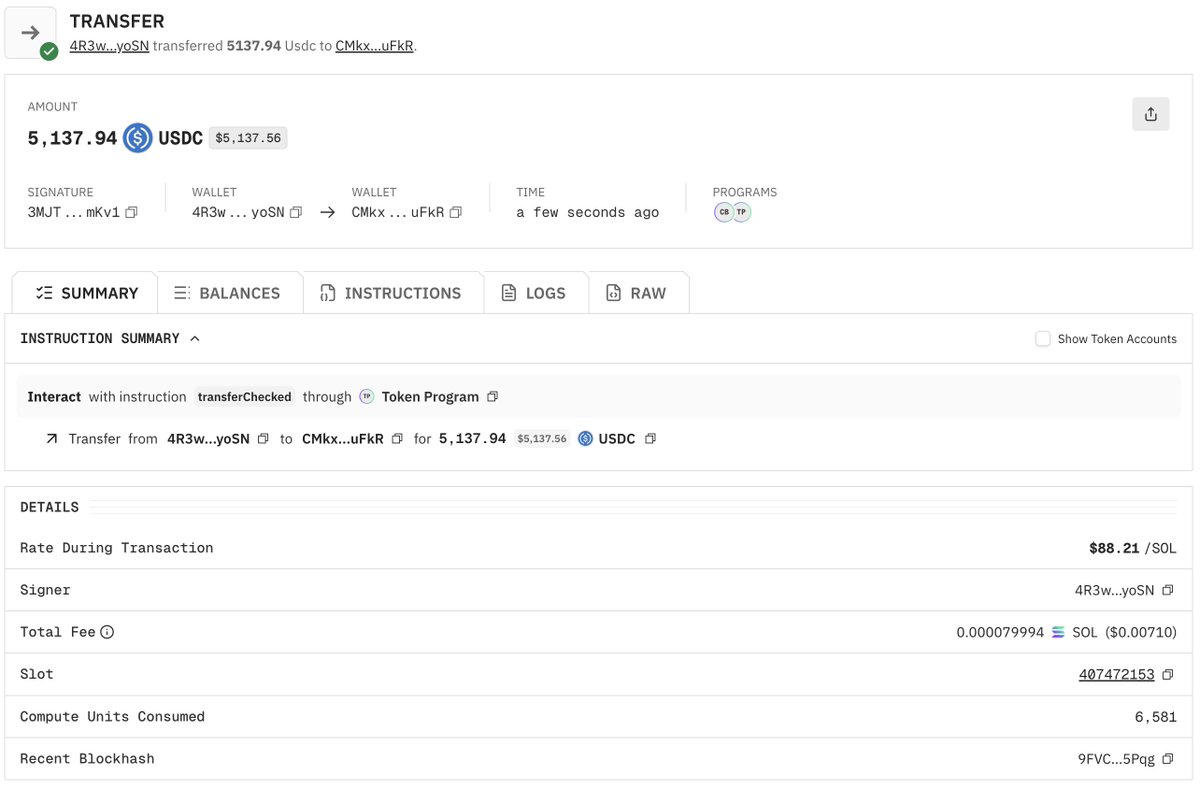Click compute units value 6,581
1200x789 pixels.
point(1156,717)
